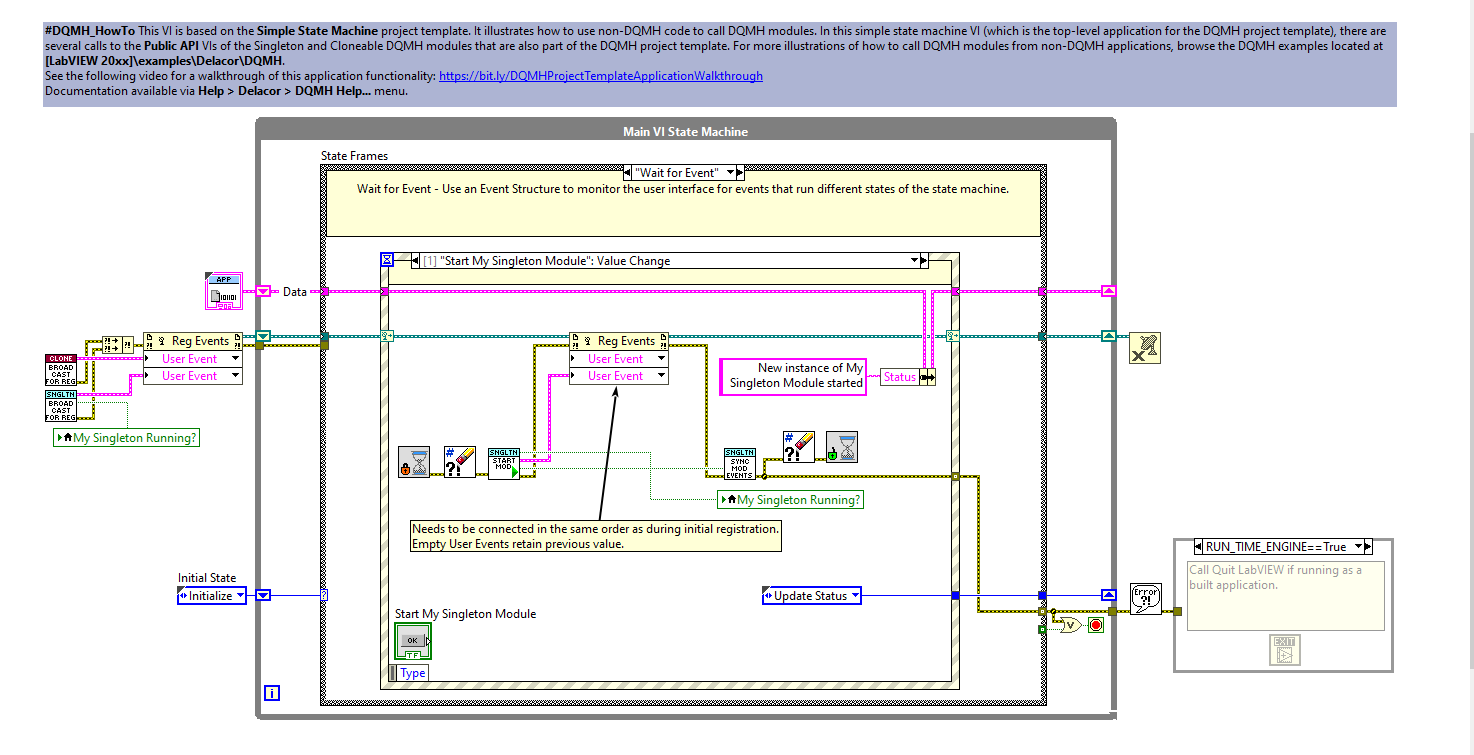
Task: Open the RUN_TIME_ENGINE==True condition dropdown
Action: 1357,547
